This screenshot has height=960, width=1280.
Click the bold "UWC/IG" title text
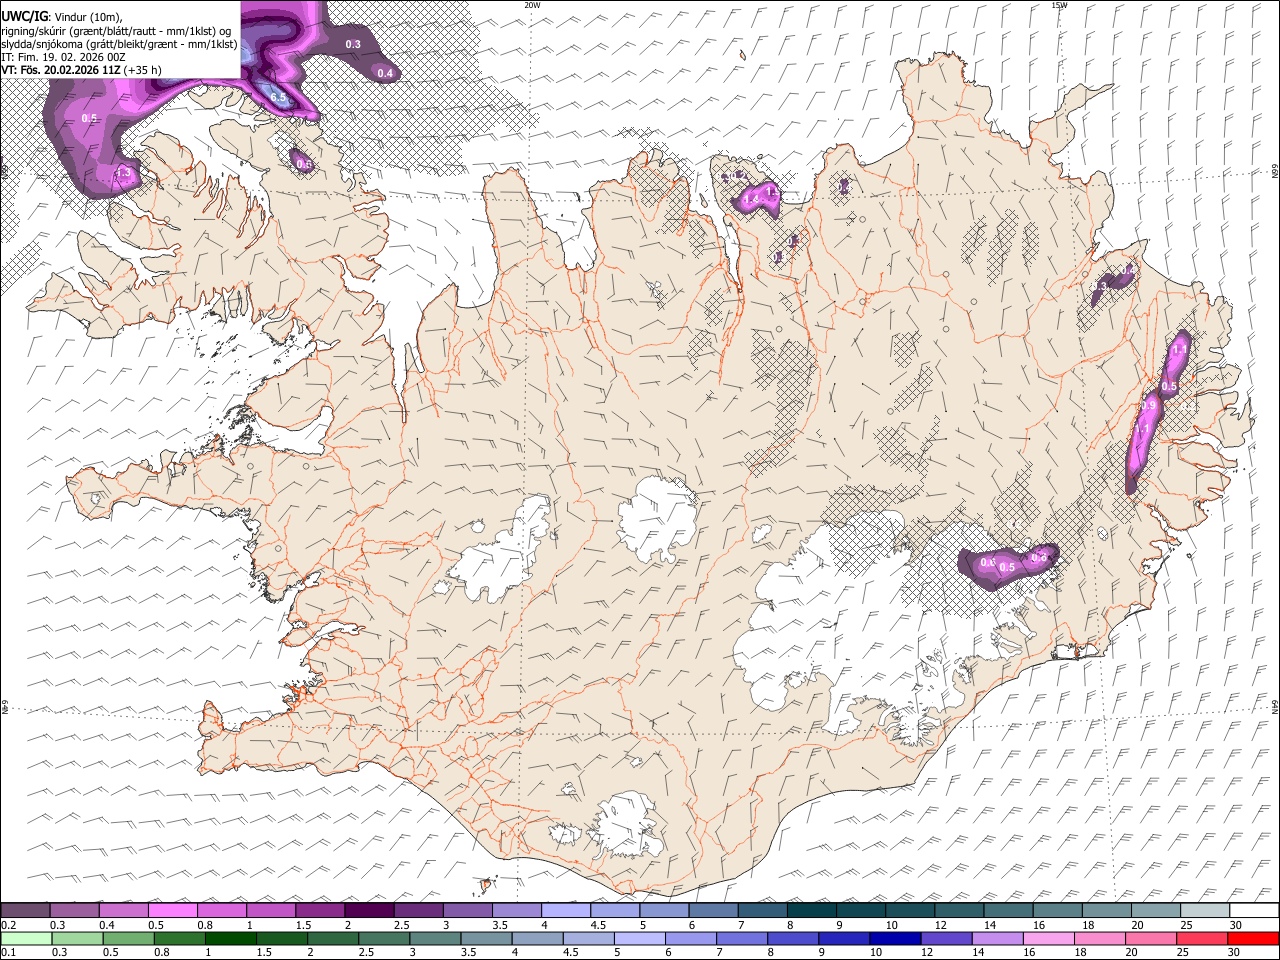(x=23, y=17)
